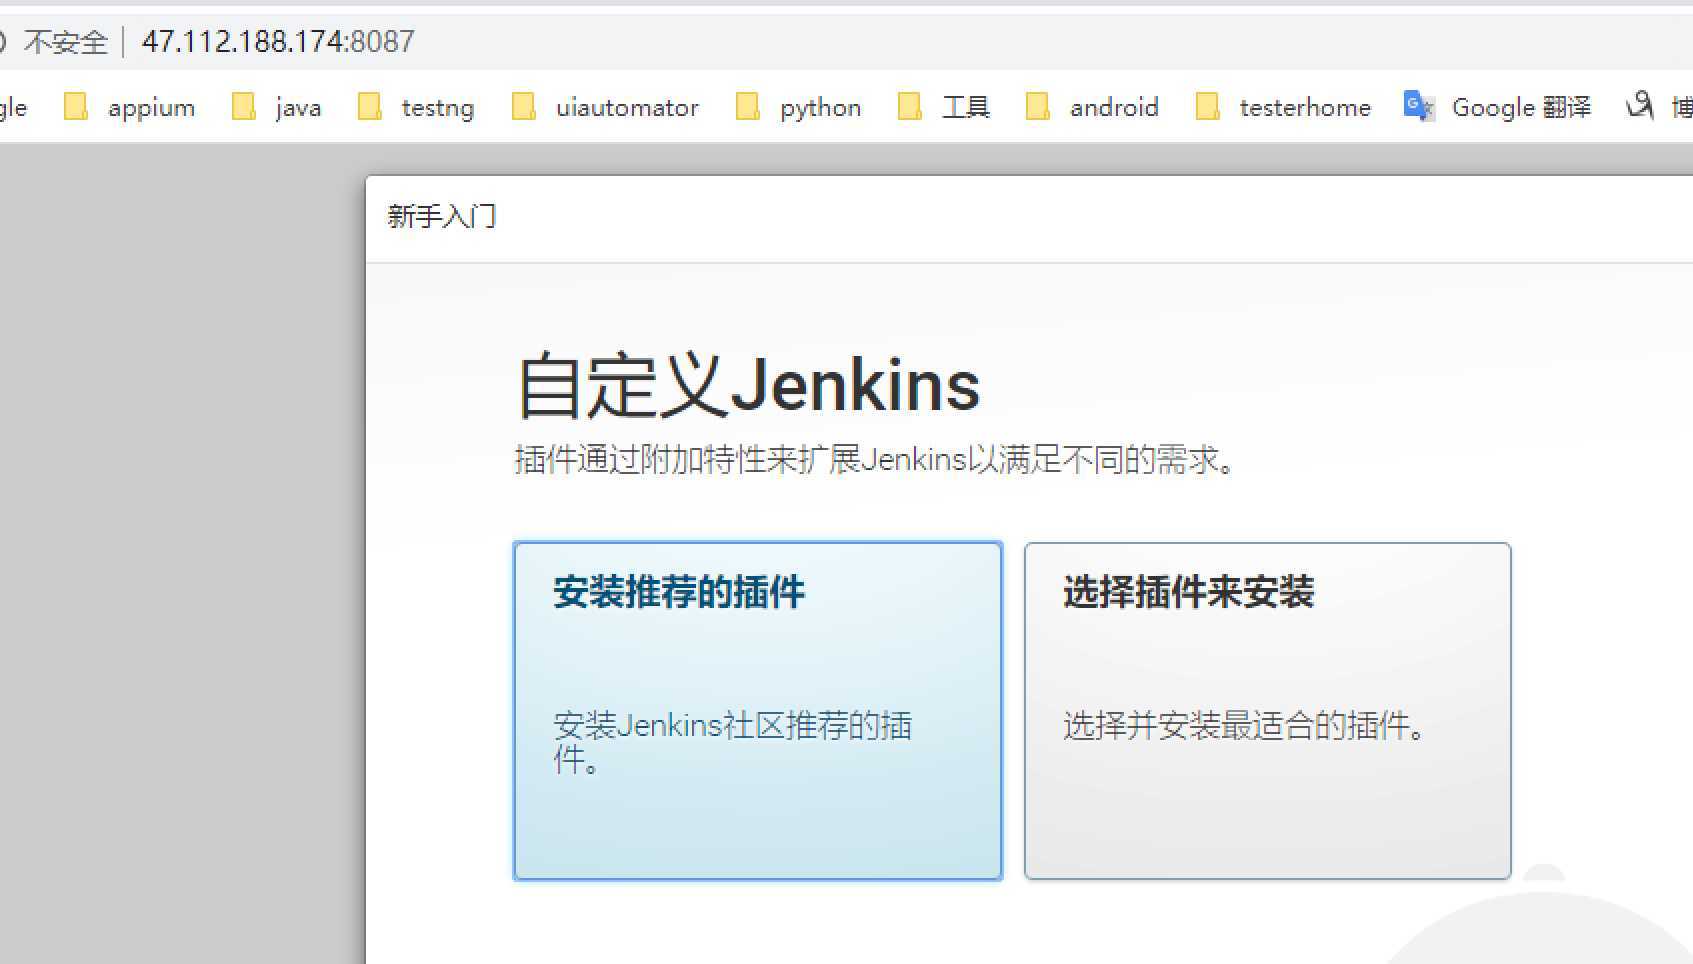Image resolution: width=1693 pixels, height=964 pixels.
Task: Click the 新手入门 dialog title
Action: 442,216
